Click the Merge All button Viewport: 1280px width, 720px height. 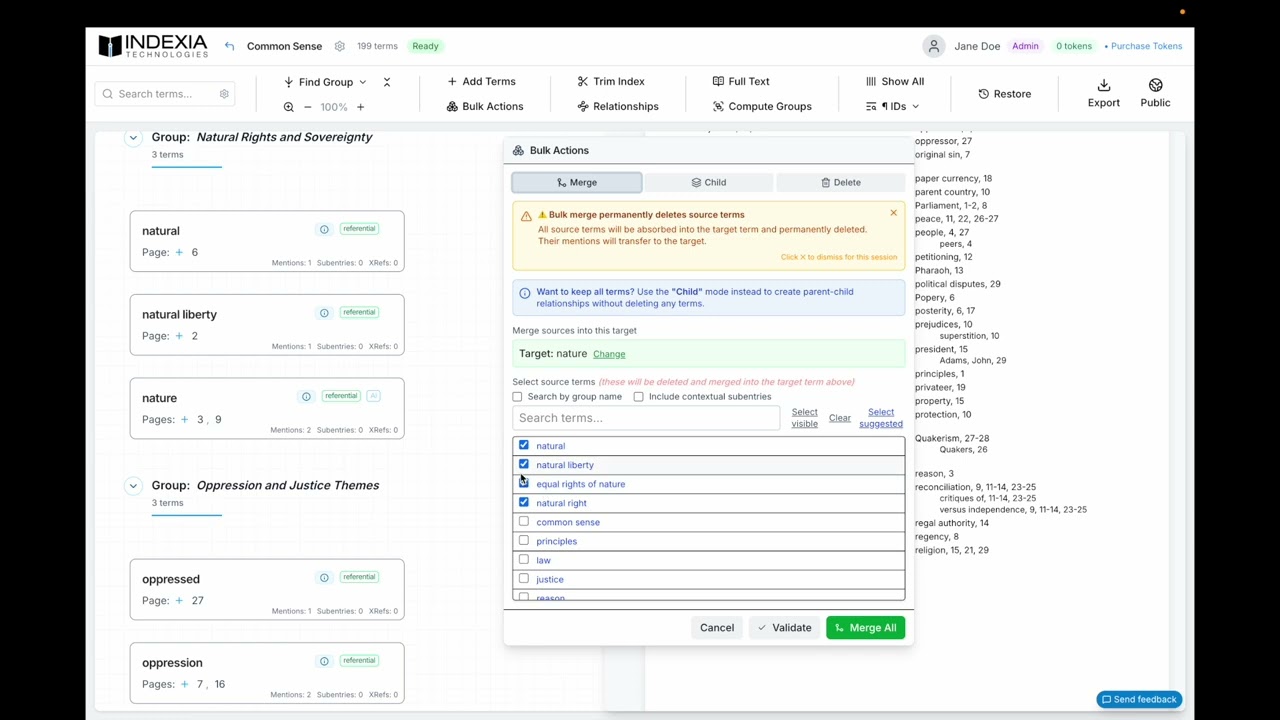point(866,628)
